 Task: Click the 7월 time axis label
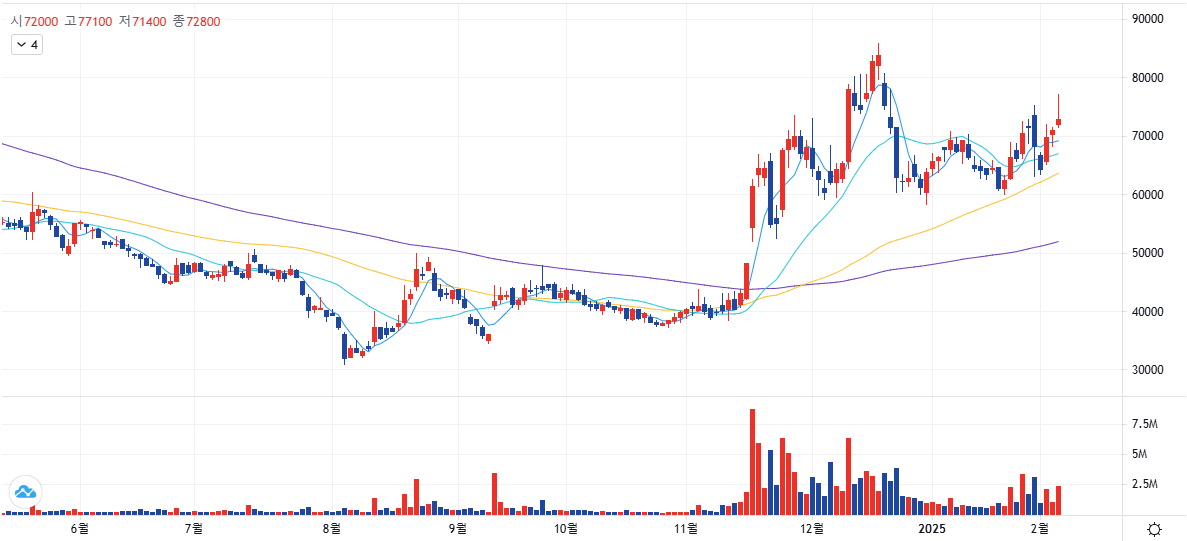coord(195,527)
